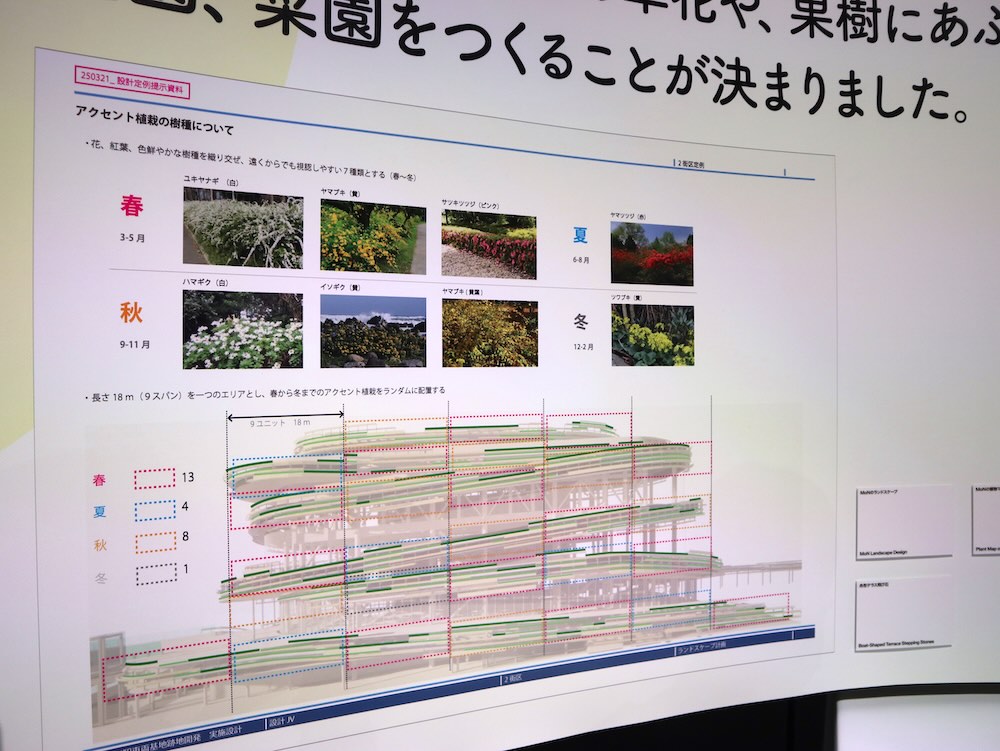Click the white Yukiyanagi spring flower photo

[242, 227]
